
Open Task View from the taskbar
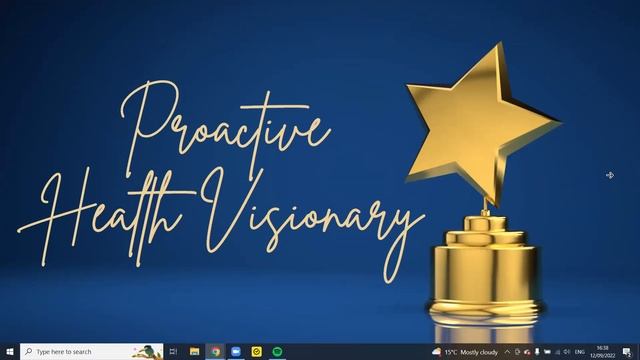tap(173, 351)
